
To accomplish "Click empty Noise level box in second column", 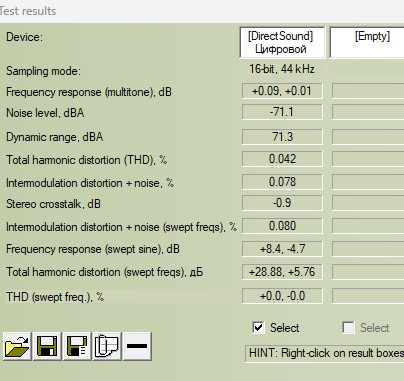I will tap(368, 112).
